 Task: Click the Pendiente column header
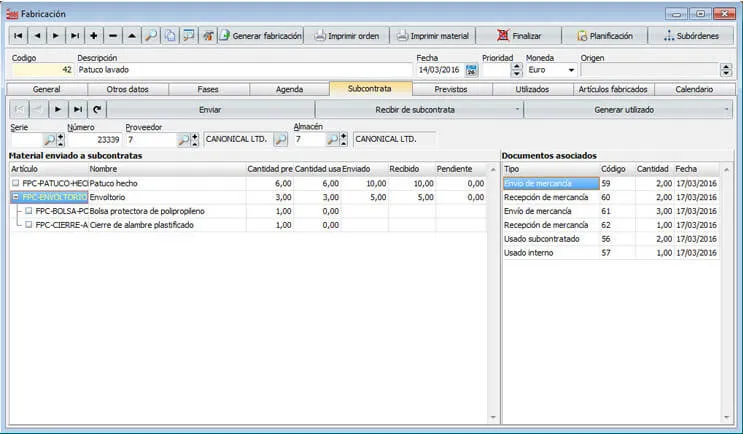pos(461,169)
